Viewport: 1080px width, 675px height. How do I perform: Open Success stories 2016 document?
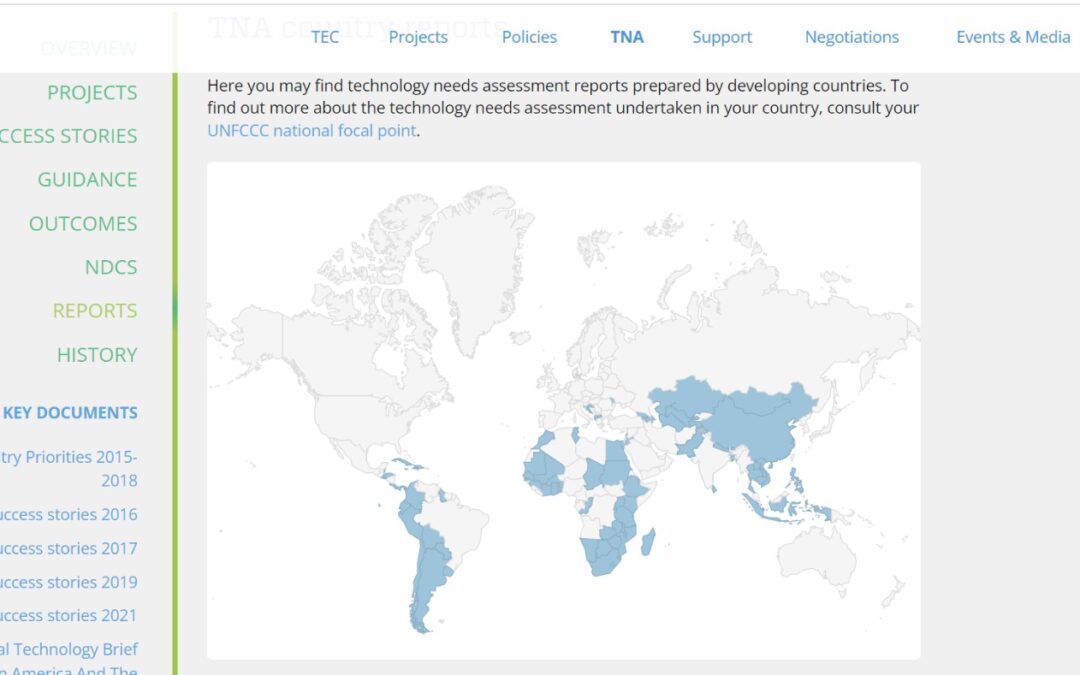(70, 515)
